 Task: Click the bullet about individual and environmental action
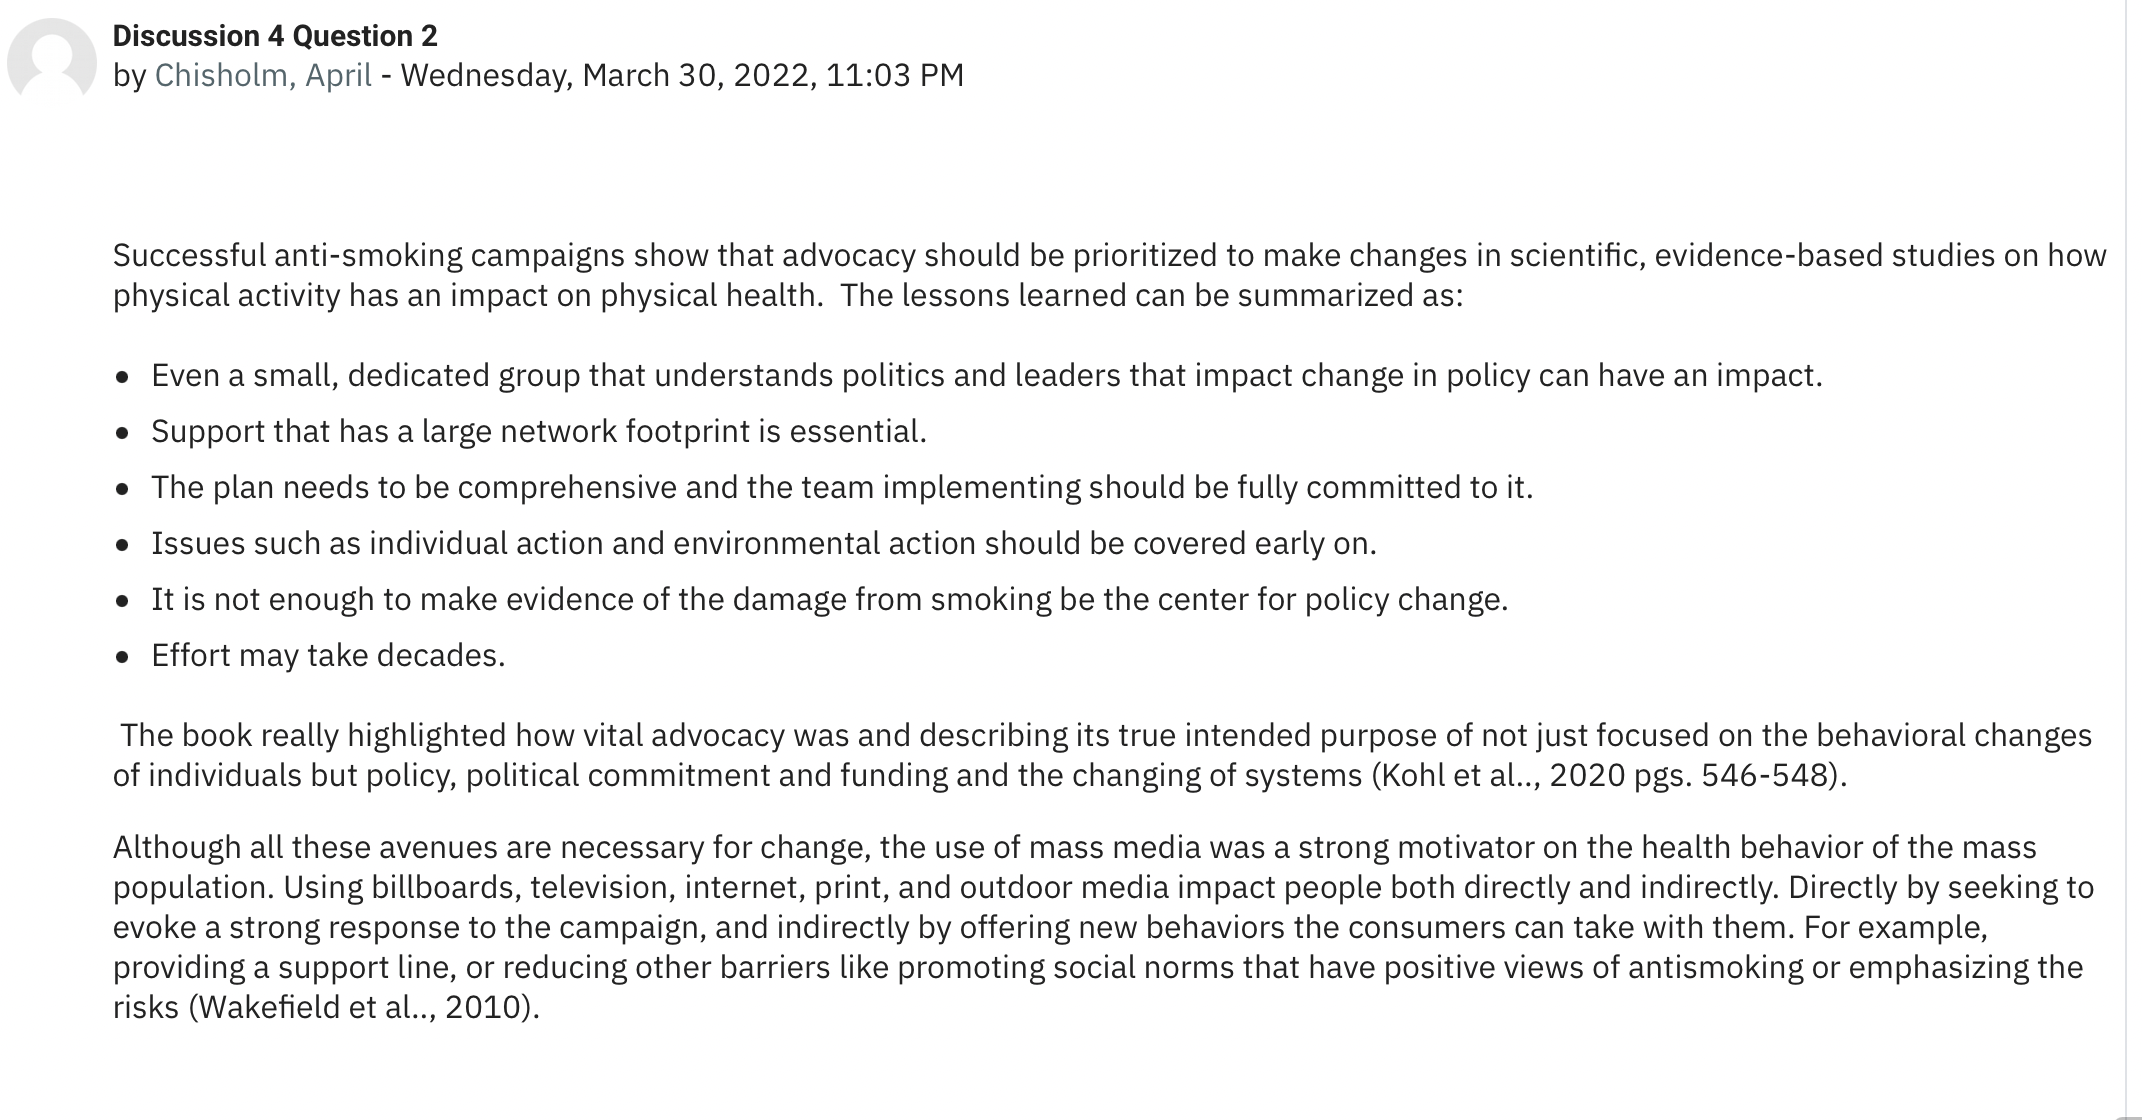coord(764,543)
